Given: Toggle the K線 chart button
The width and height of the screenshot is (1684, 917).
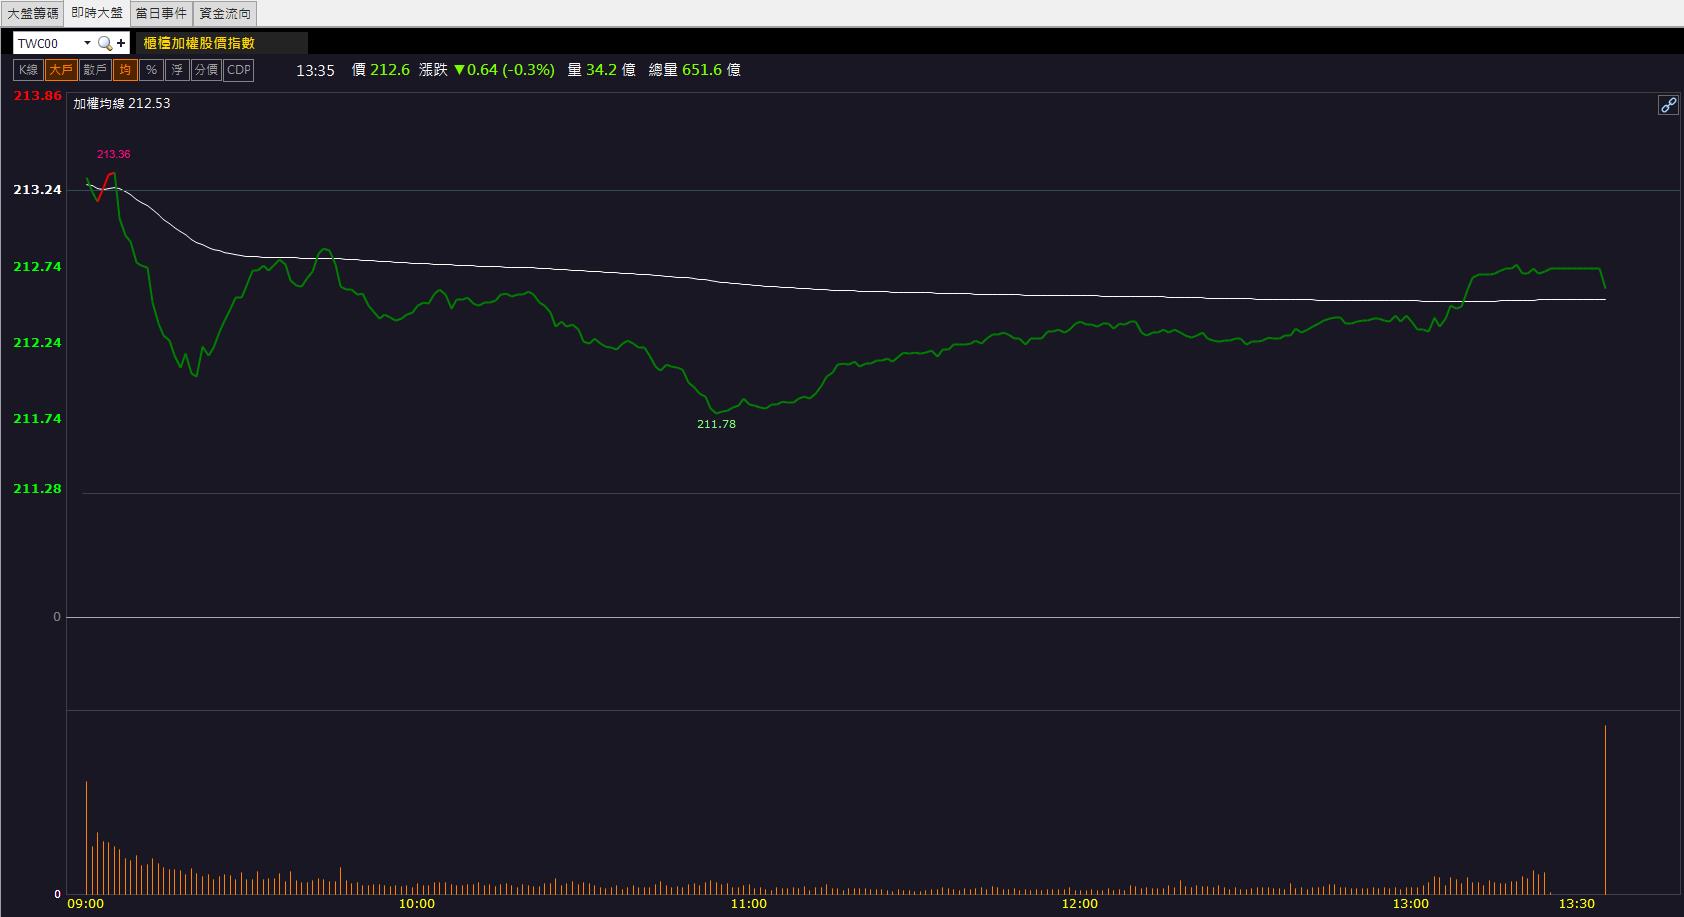Looking at the screenshot, I should pyautogui.click(x=28, y=70).
